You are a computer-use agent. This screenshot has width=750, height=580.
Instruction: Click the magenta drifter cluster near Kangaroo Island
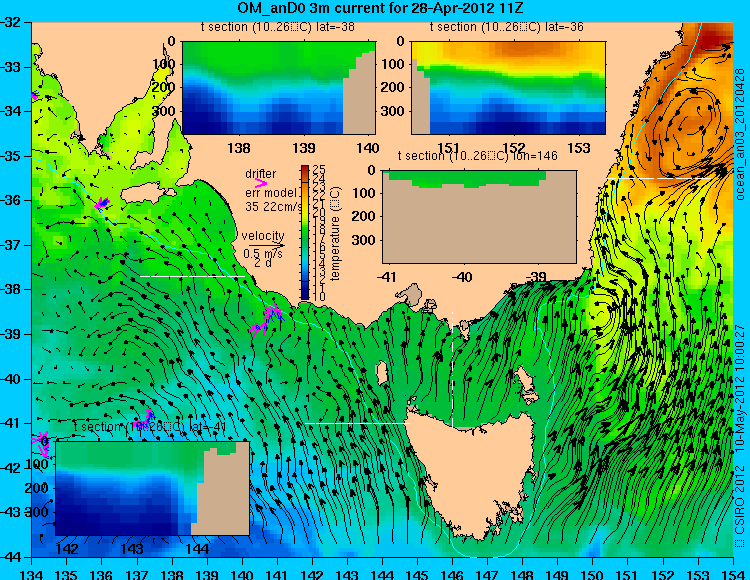tap(102, 203)
